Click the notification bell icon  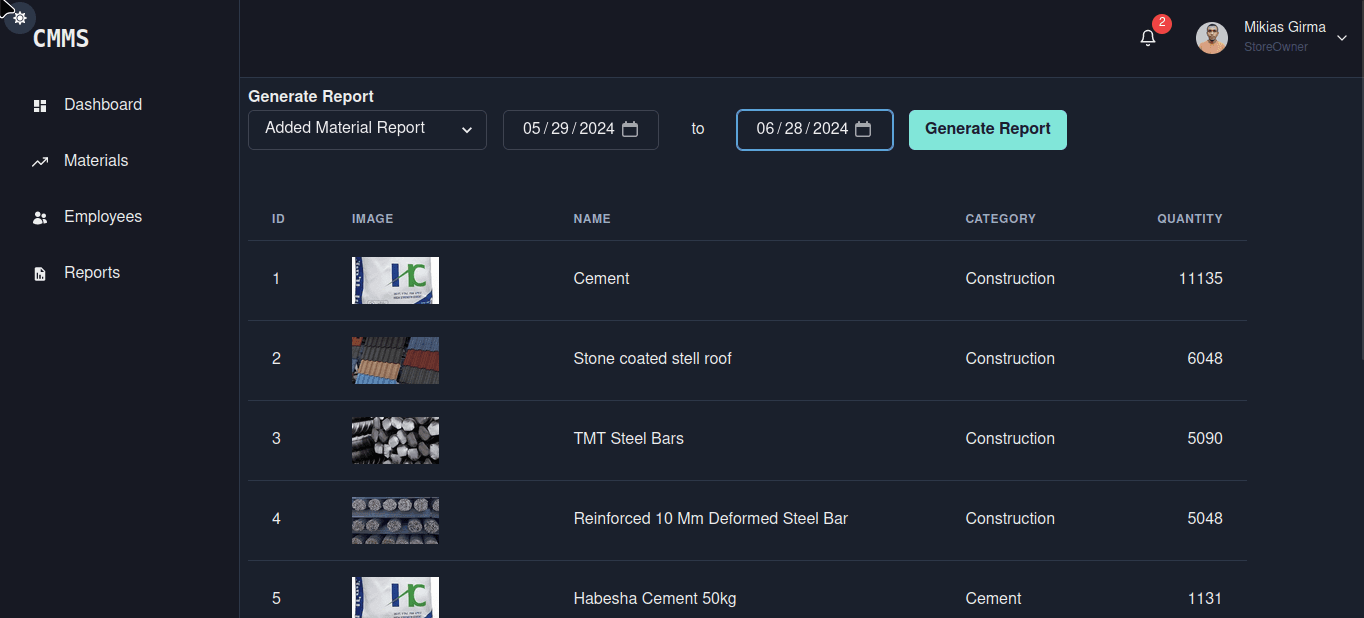click(x=1148, y=38)
